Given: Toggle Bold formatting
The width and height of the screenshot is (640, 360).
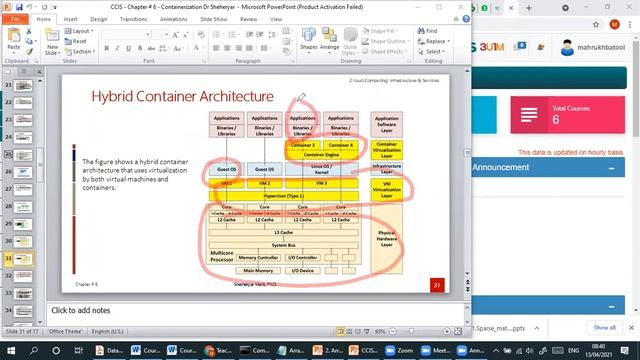Looking at the screenshot, I should 107,49.
